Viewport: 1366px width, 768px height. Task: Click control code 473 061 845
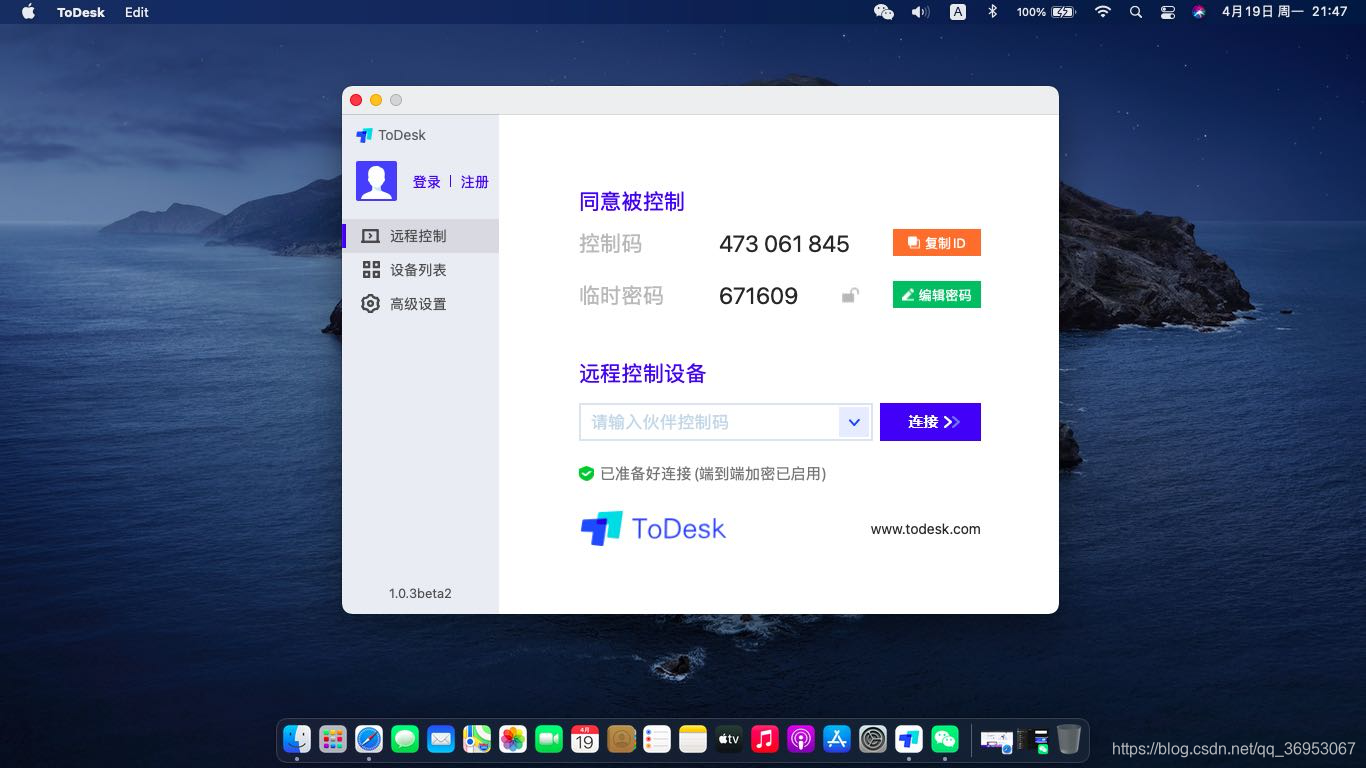click(784, 244)
